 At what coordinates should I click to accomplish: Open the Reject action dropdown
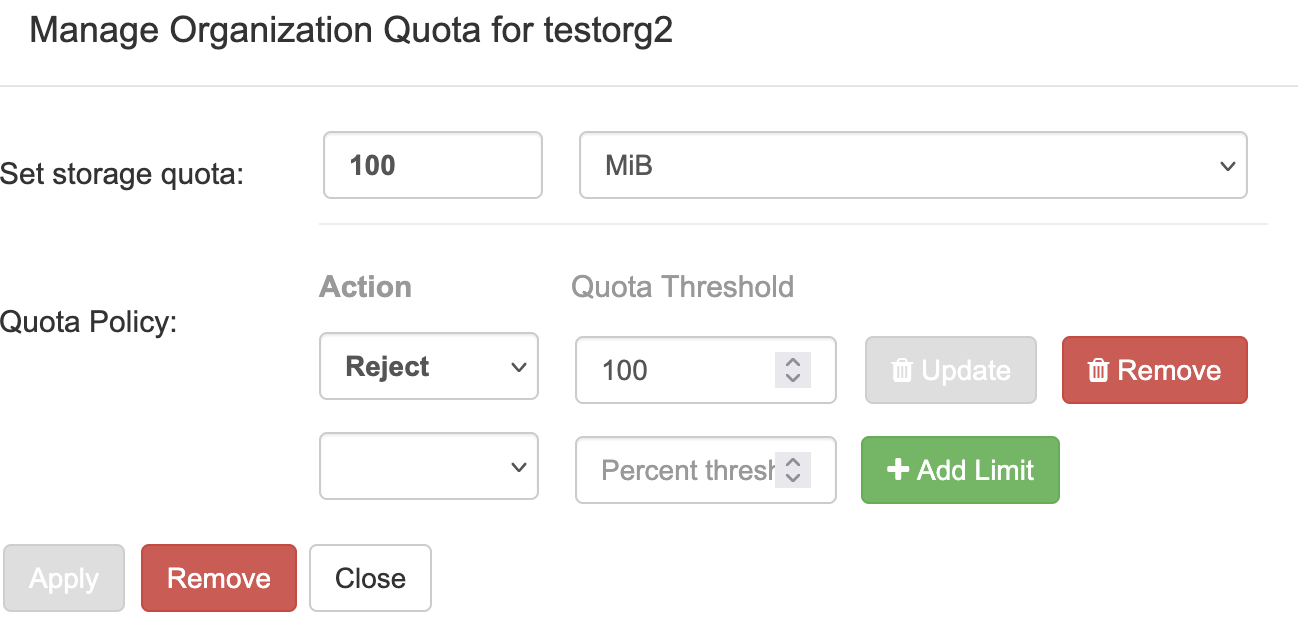click(x=429, y=367)
